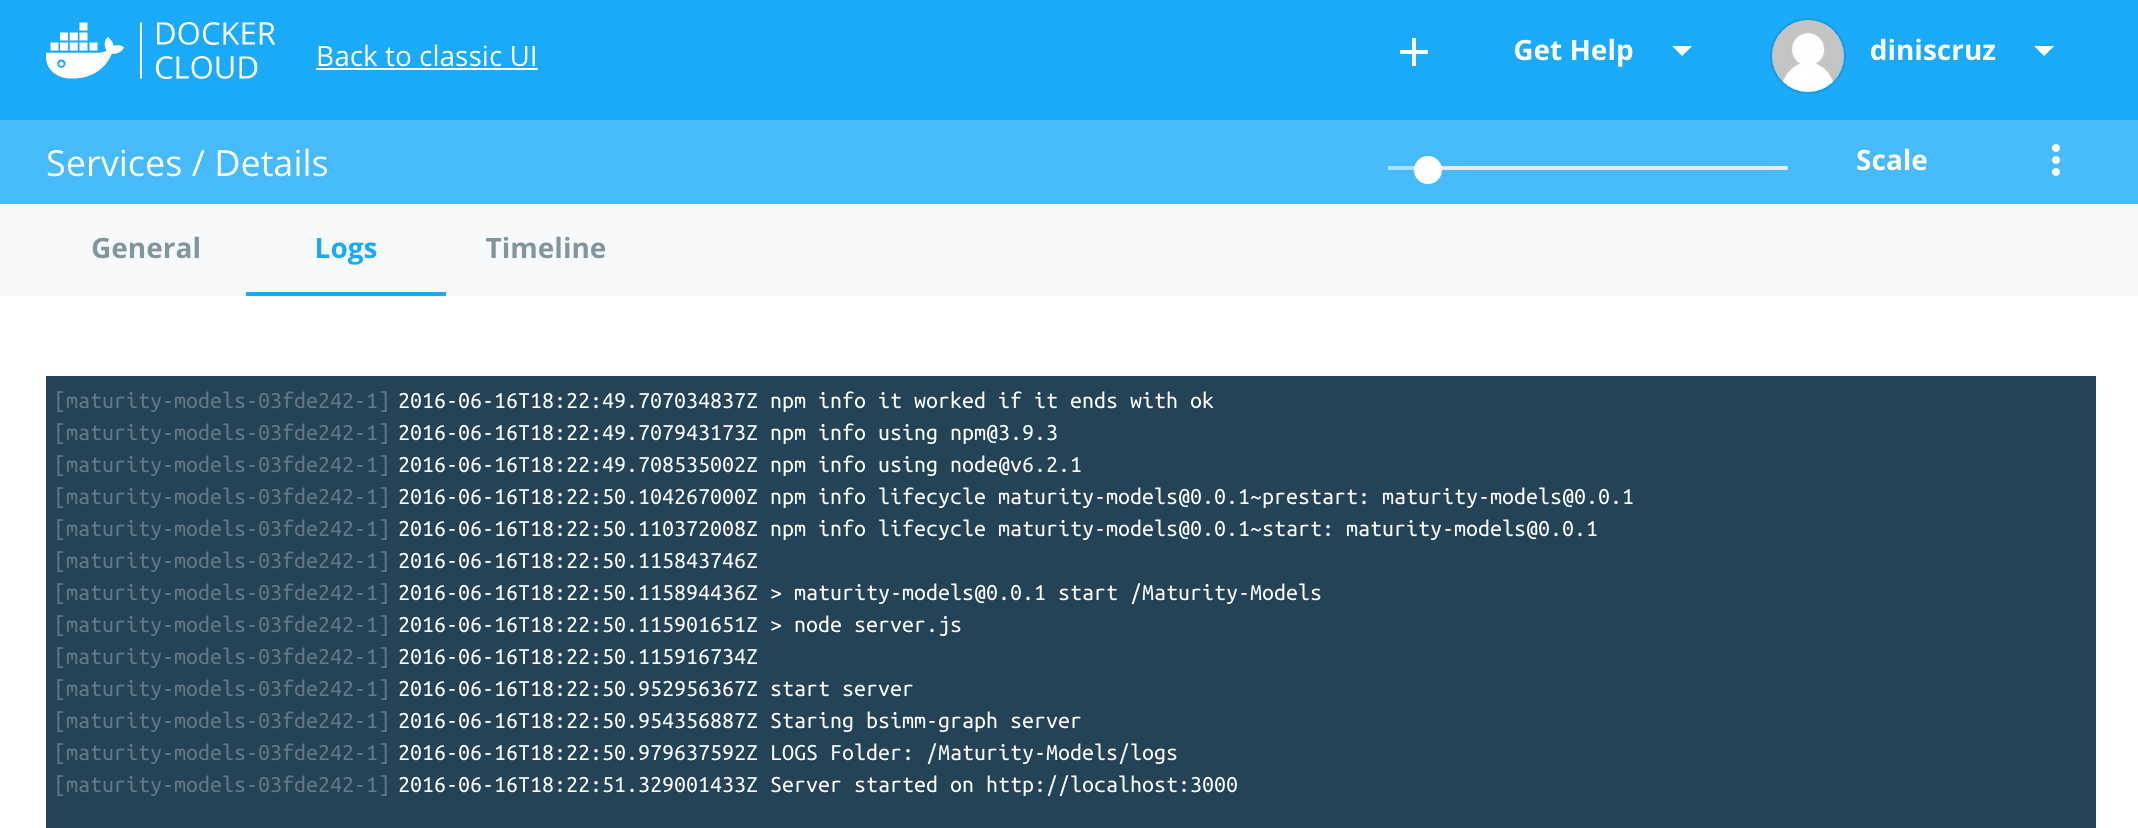Open the three-dot service actions menu
This screenshot has height=828, width=2138.
point(2055,160)
